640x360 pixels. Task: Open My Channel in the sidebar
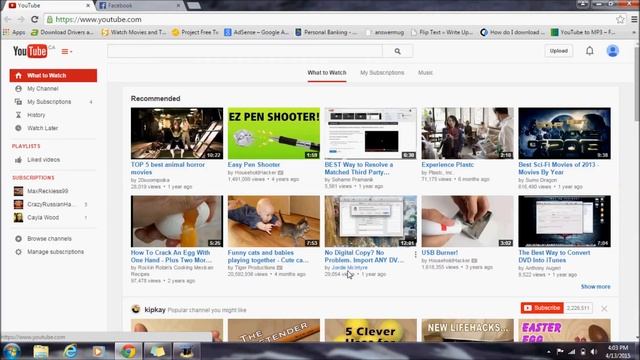42,89
